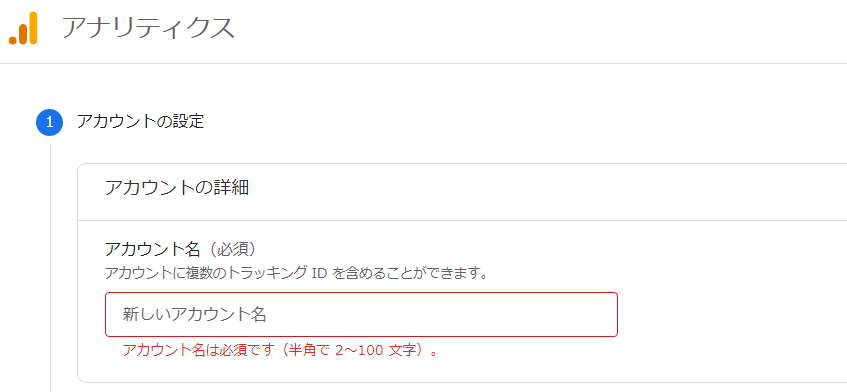This screenshot has width=847, height=392.
Task: Click the red アカウント名は必須です error message
Action: click(x=280, y=351)
